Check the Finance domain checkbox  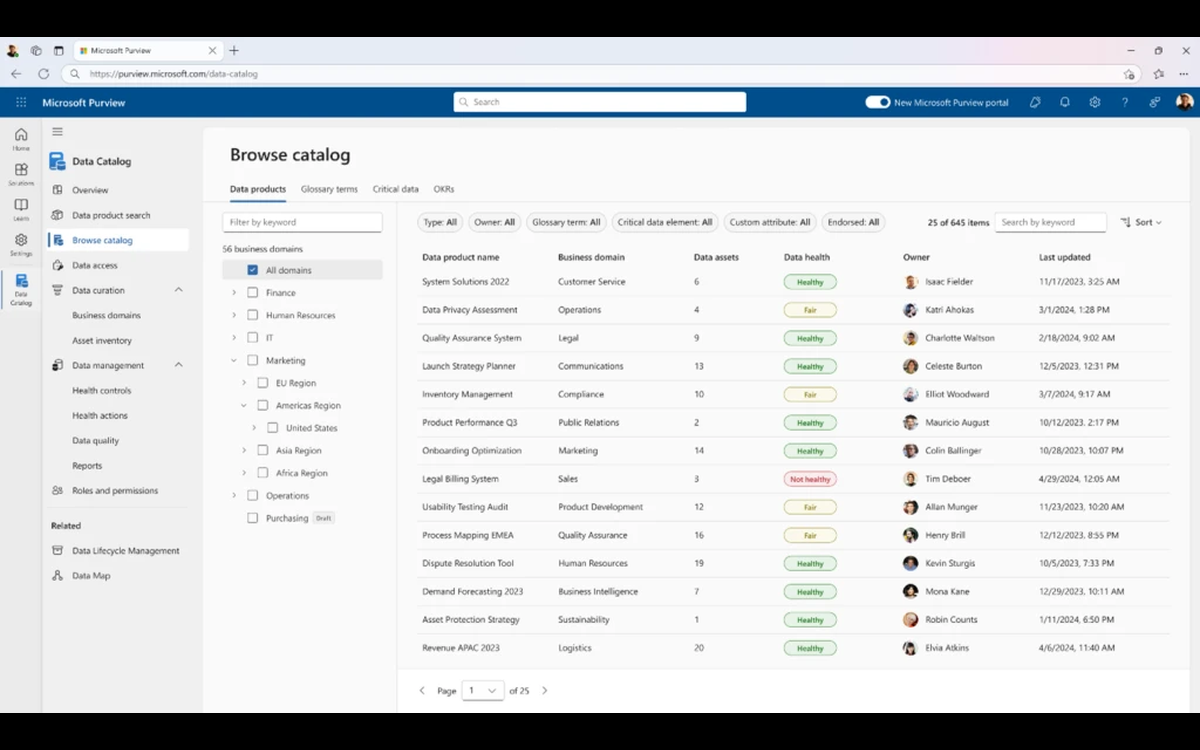[252, 292]
